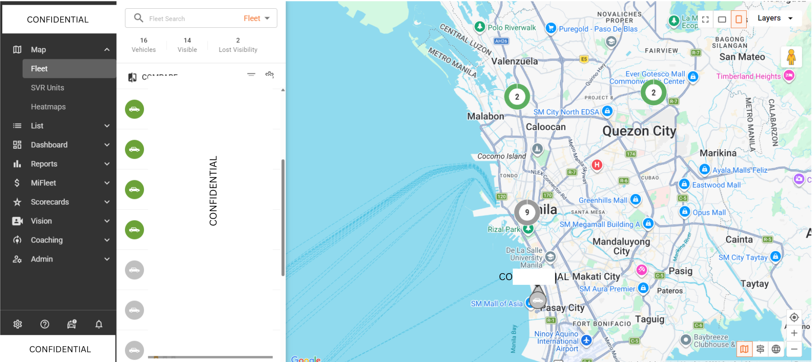Zoom in with the plus button
Image resolution: width=812 pixels, height=362 pixels.
[794, 333]
